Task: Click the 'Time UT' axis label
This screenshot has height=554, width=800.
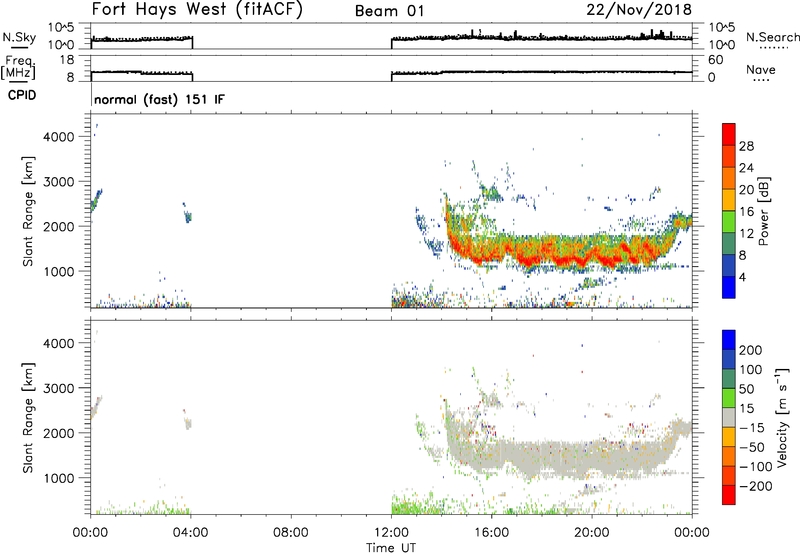Action: tap(391, 547)
